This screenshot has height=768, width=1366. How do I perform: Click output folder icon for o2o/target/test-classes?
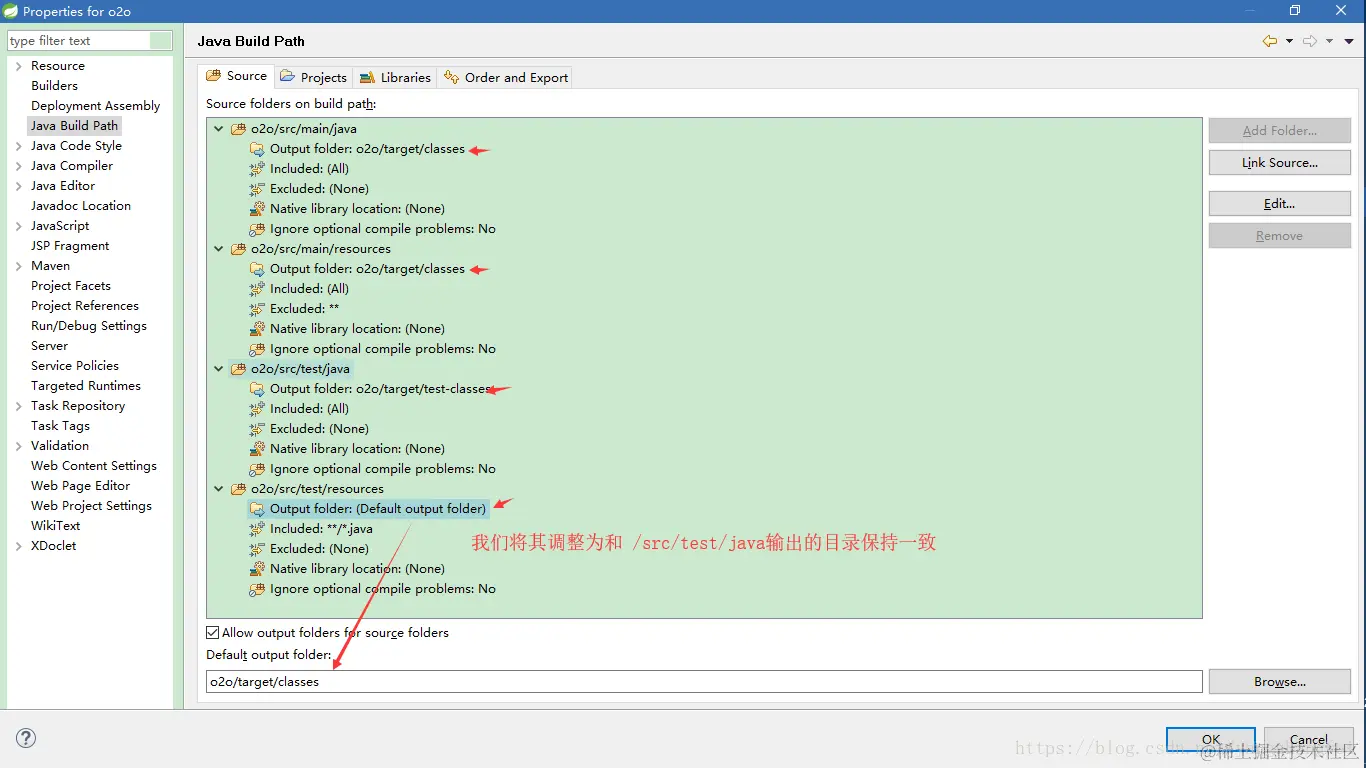tap(257, 389)
